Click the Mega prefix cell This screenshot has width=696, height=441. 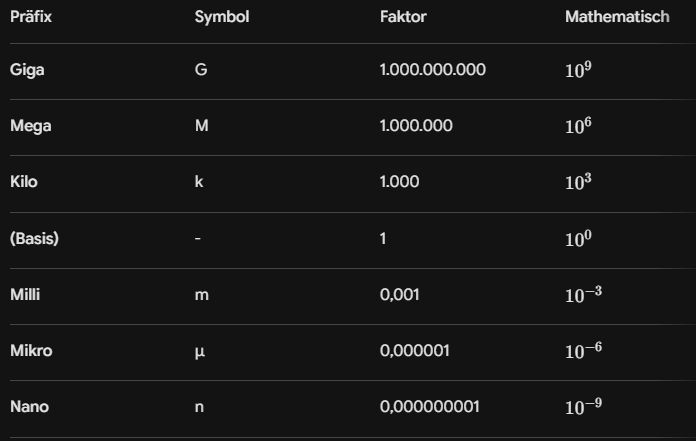click(x=30, y=126)
